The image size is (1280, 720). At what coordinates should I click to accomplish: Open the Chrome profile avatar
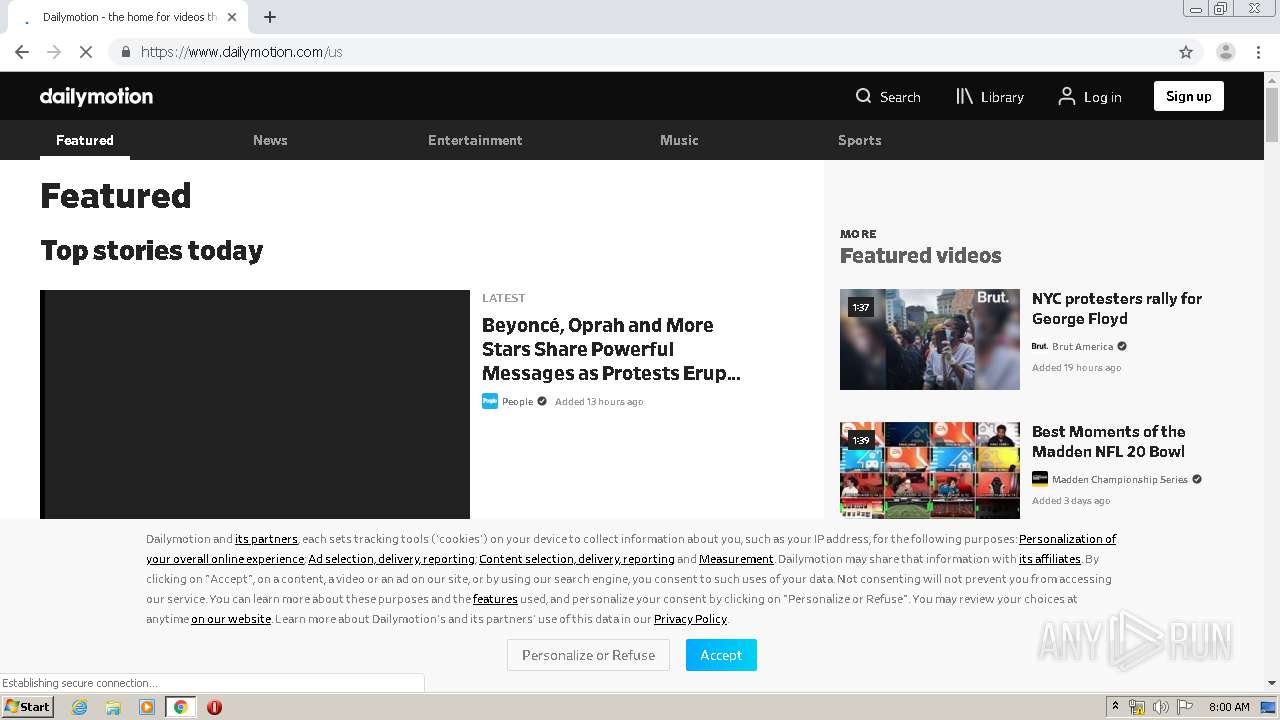1225,52
